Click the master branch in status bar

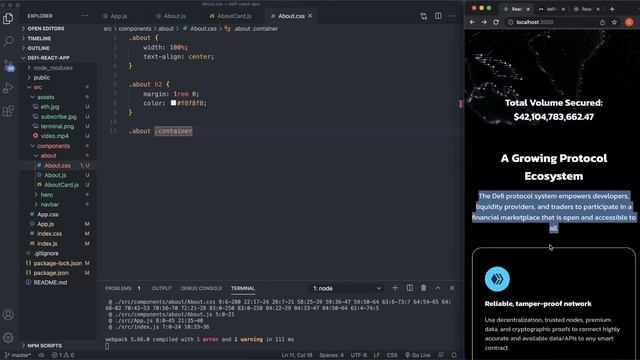coord(18,355)
